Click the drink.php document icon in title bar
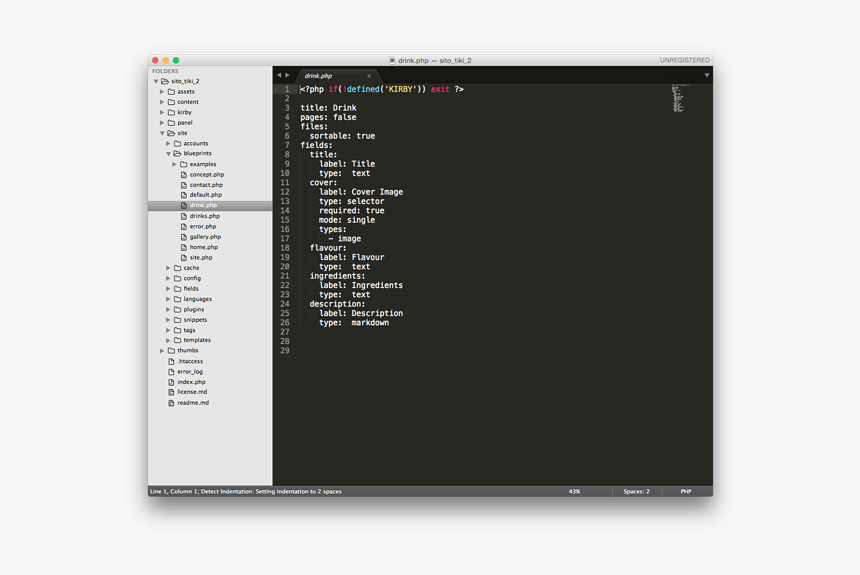This screenshot has height=575, width=860. 392,60
